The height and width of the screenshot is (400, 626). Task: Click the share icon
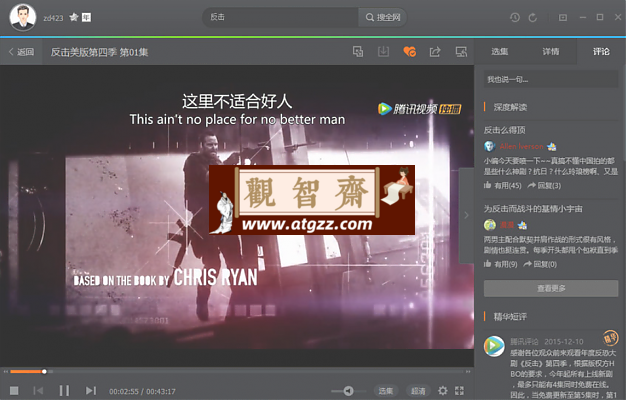(435, 51)
